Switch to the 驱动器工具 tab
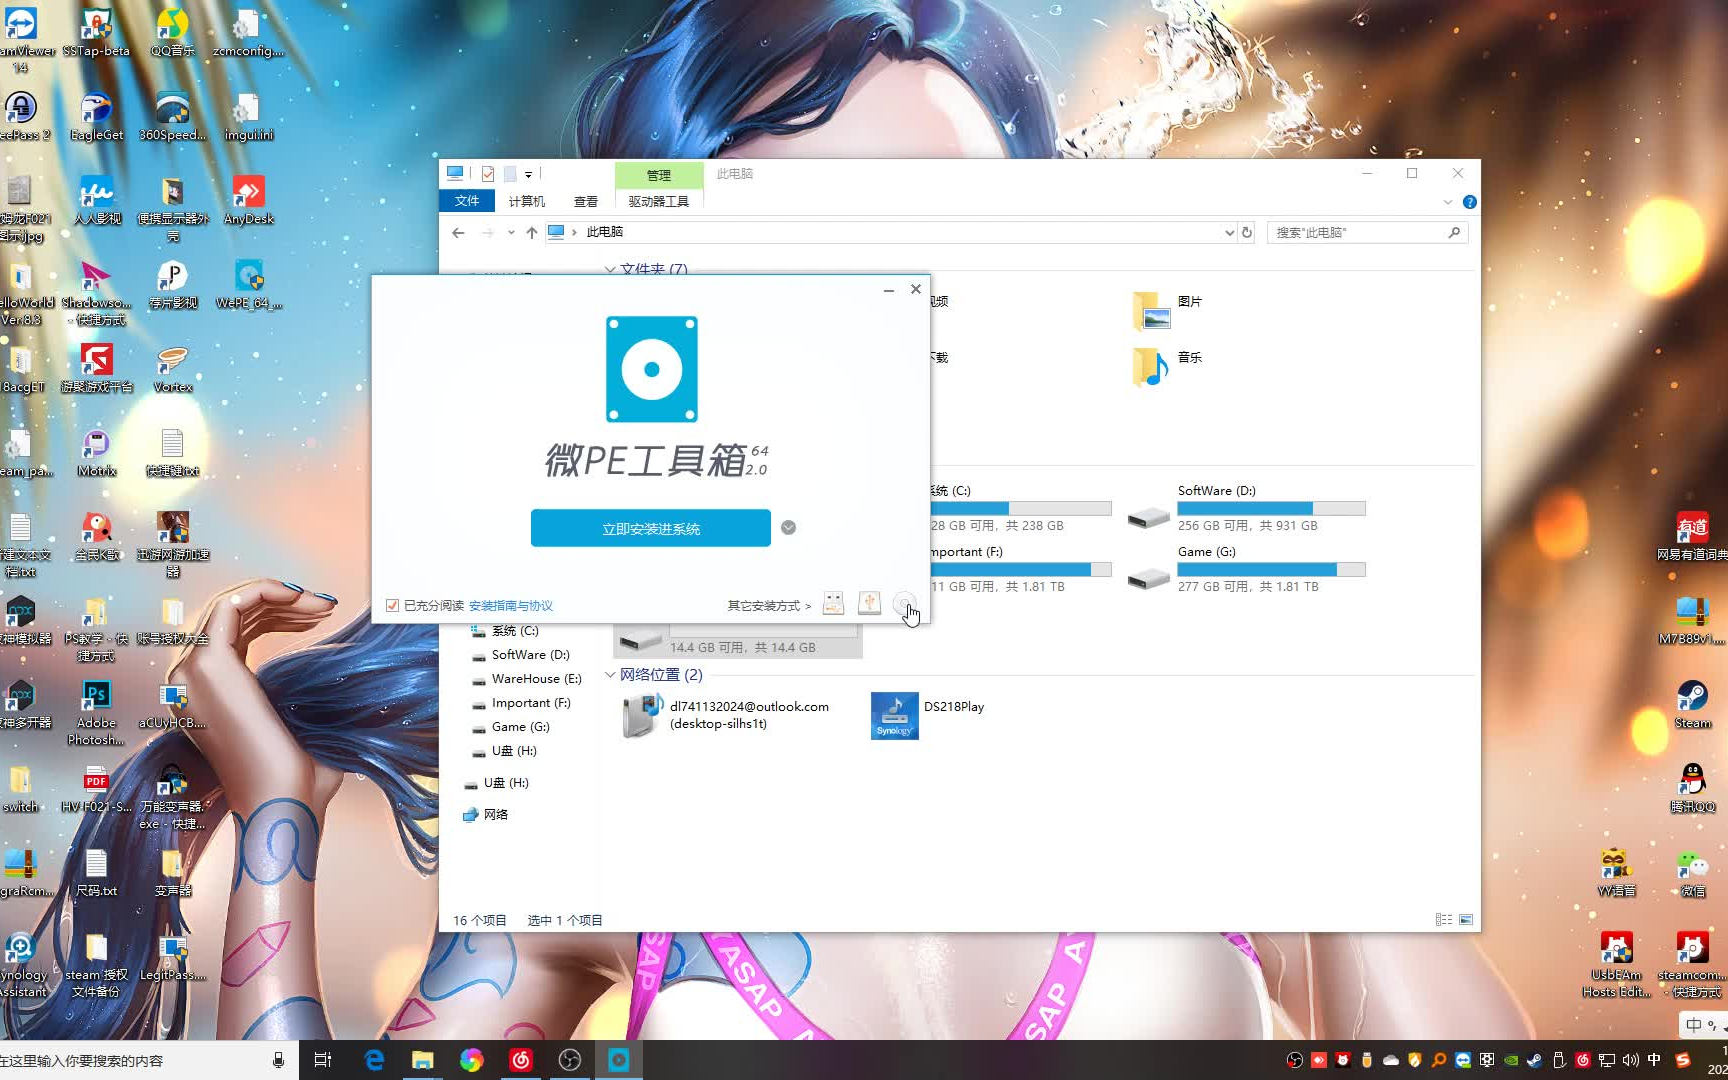 [x=658, y=201]
